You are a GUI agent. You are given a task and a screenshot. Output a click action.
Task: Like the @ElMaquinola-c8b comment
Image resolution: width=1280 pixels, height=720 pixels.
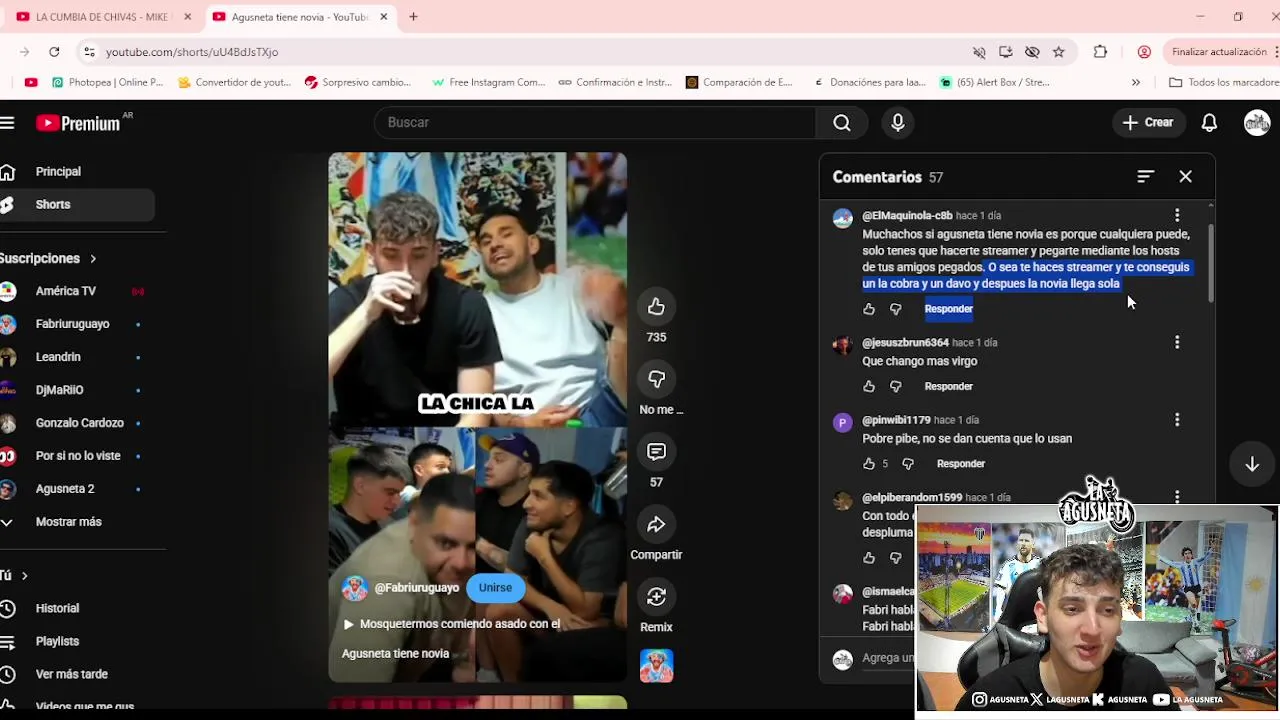pos(869,309)
